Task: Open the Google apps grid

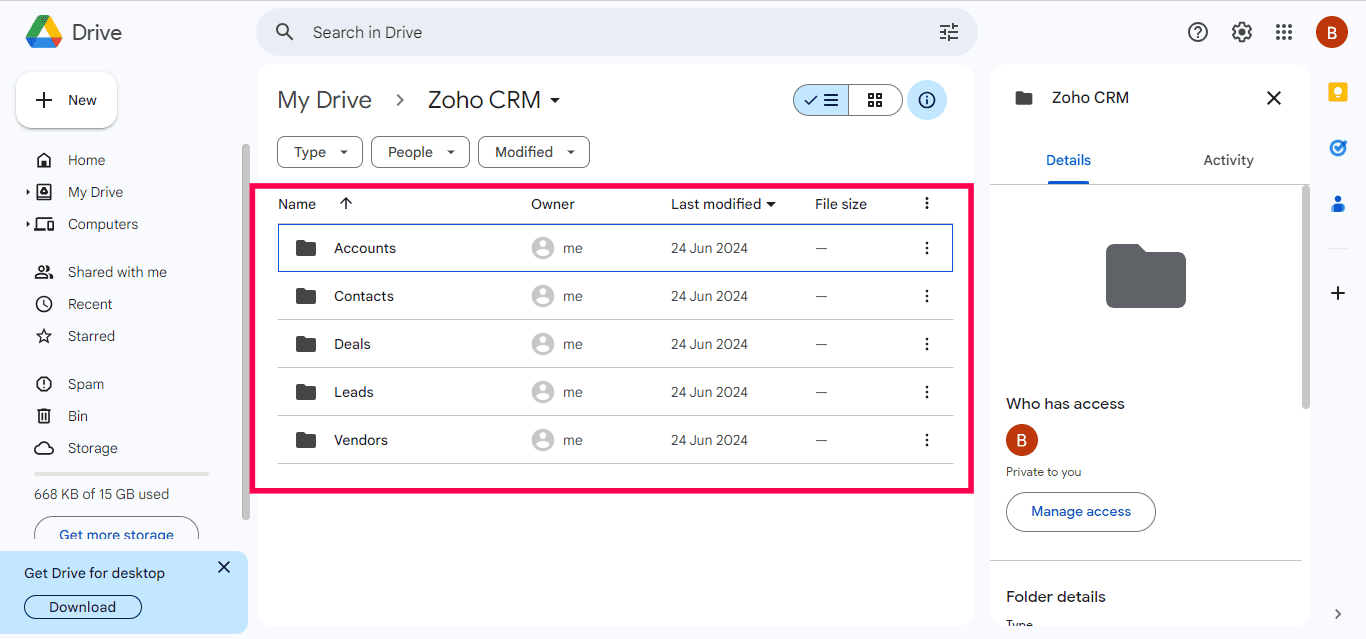Action: pyautogui.click(x=1284, y=32)
